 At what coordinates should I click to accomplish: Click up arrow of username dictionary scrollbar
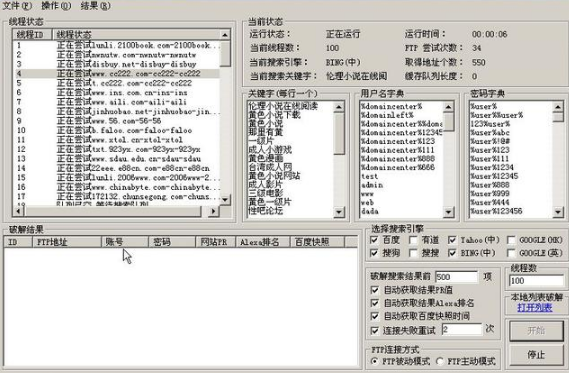point(449,107)
